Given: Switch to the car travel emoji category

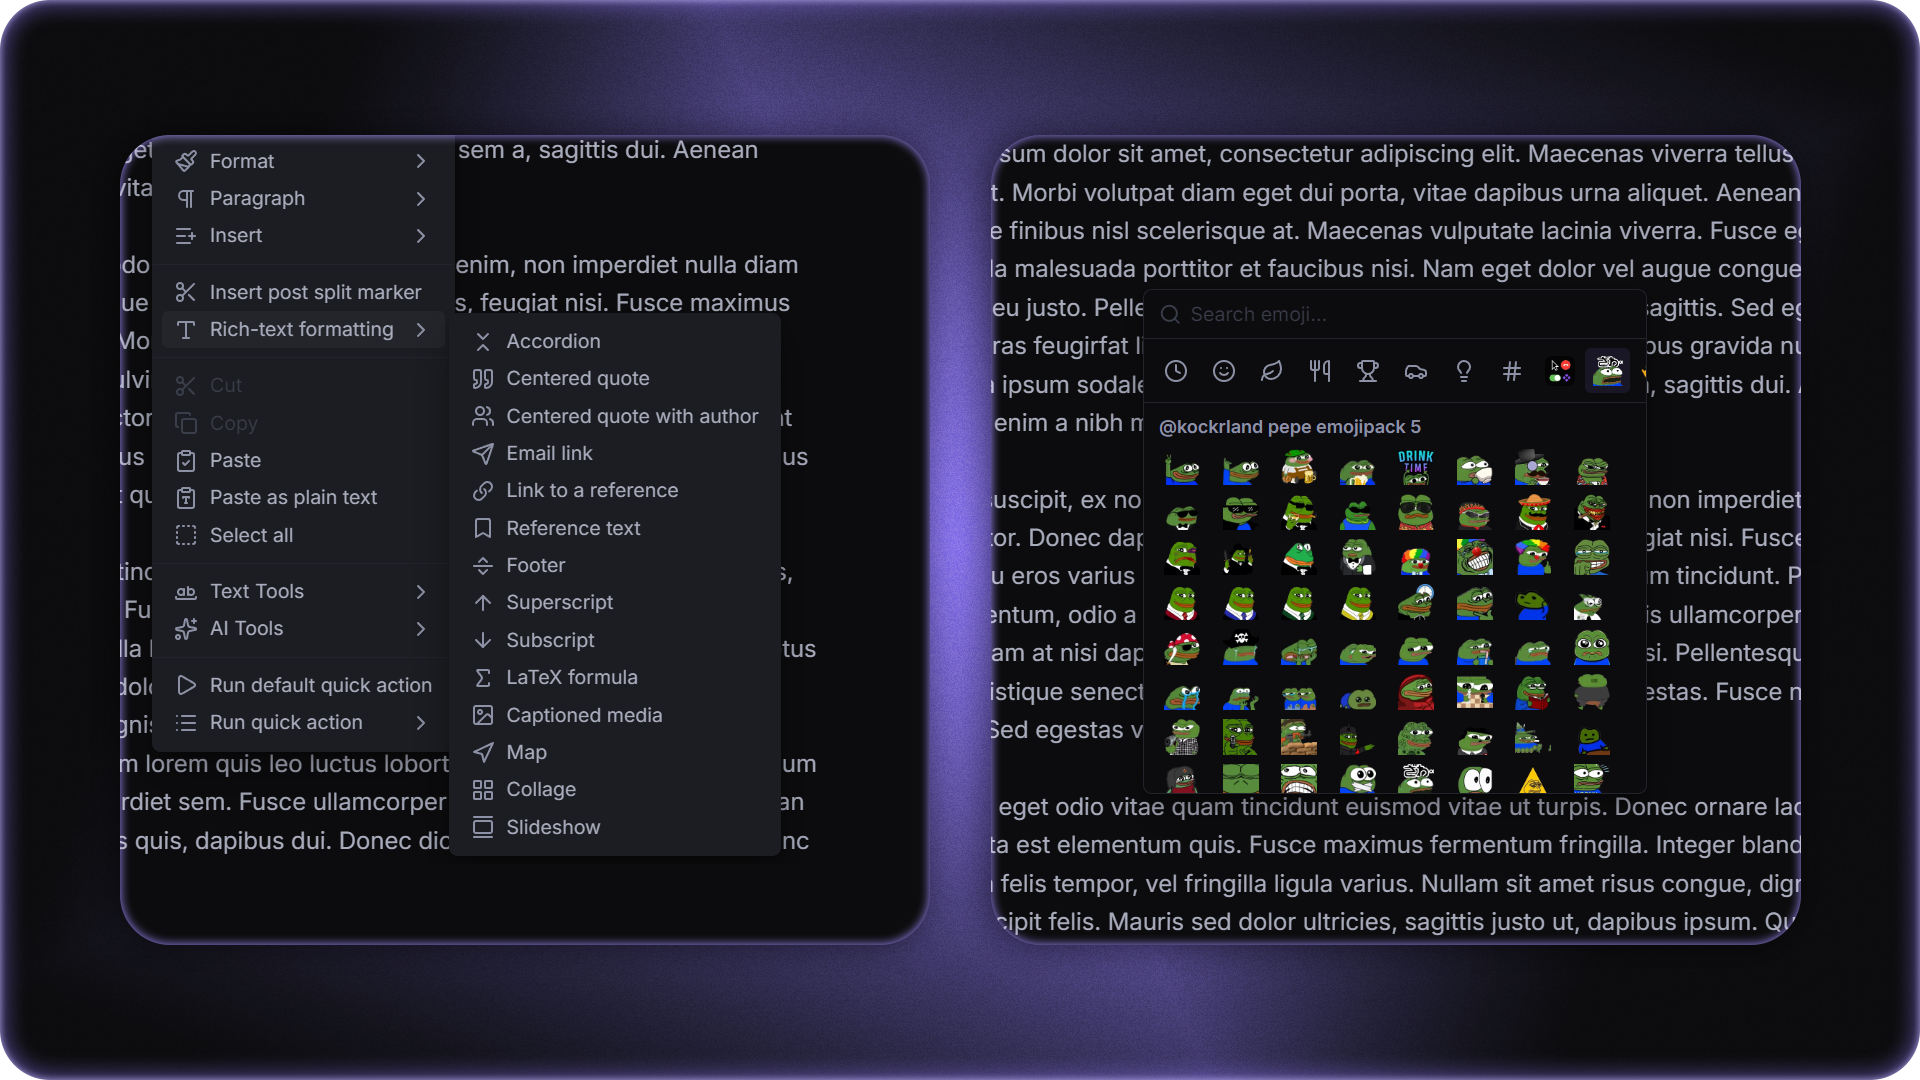Looking at the screenshot, I should pyautogui.click(x=1416, y=371).
